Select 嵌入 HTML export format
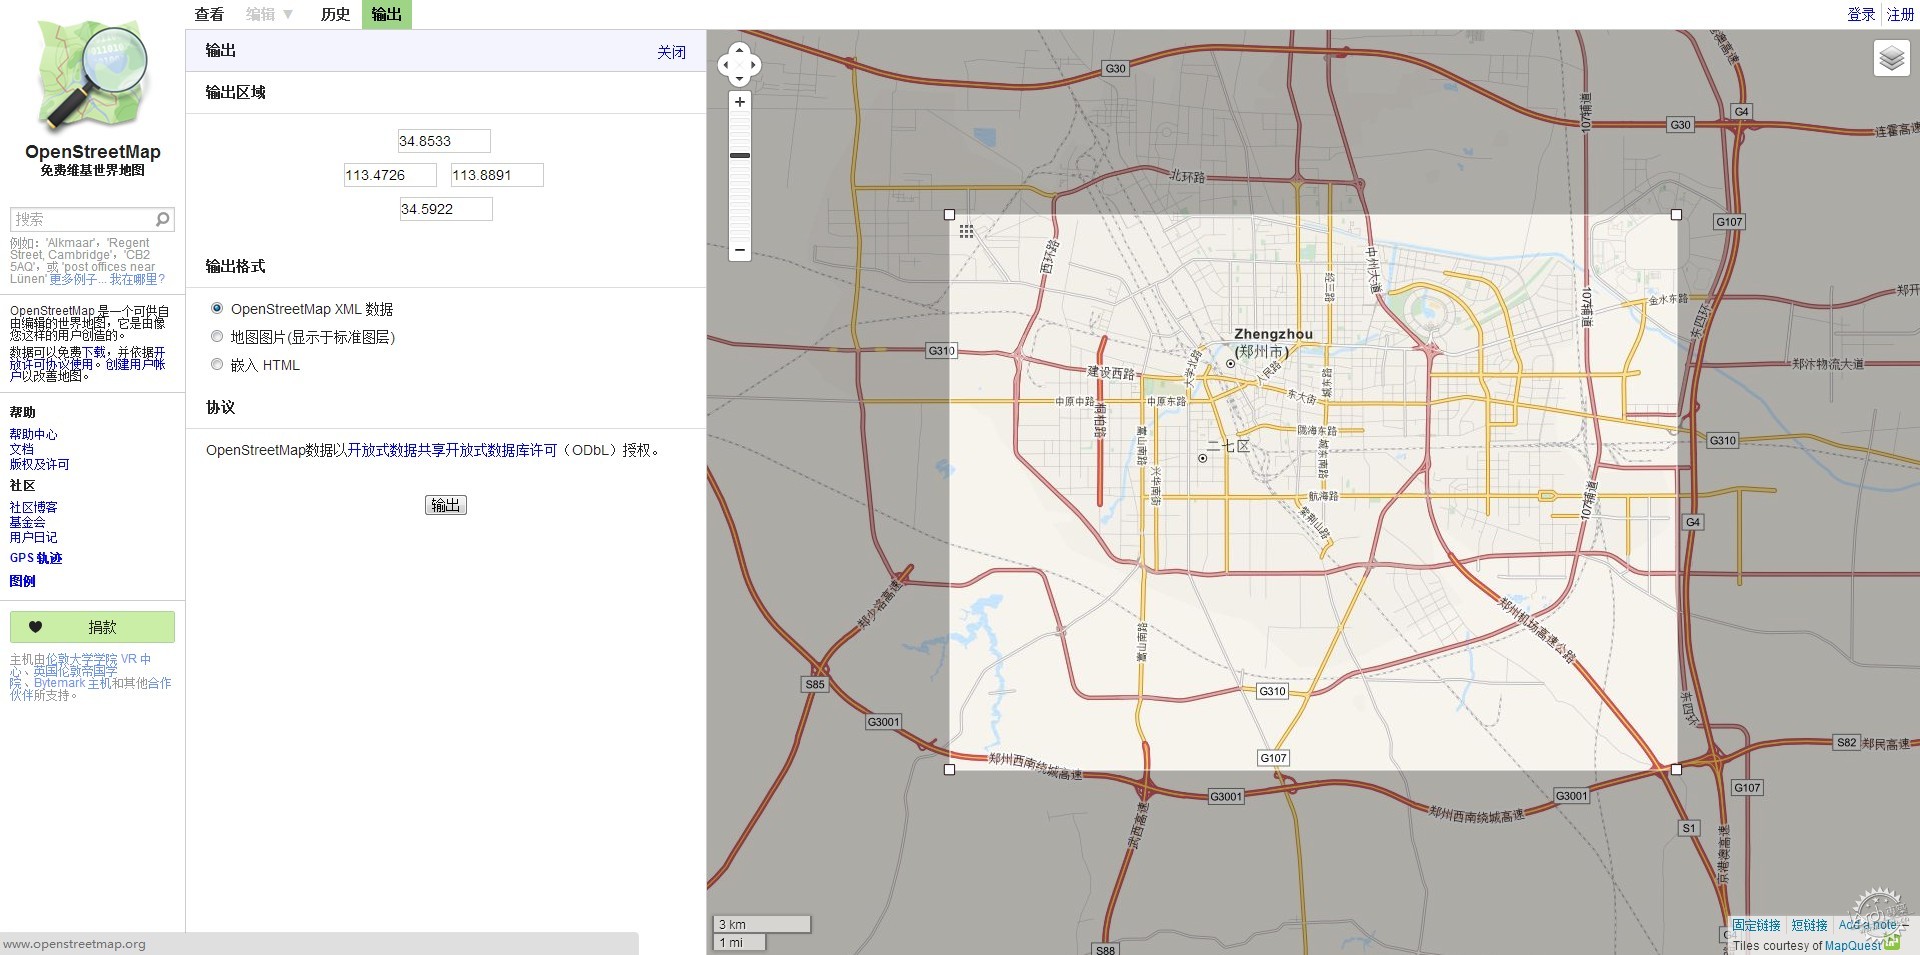Screen dimensions: 1920x955 217,364
